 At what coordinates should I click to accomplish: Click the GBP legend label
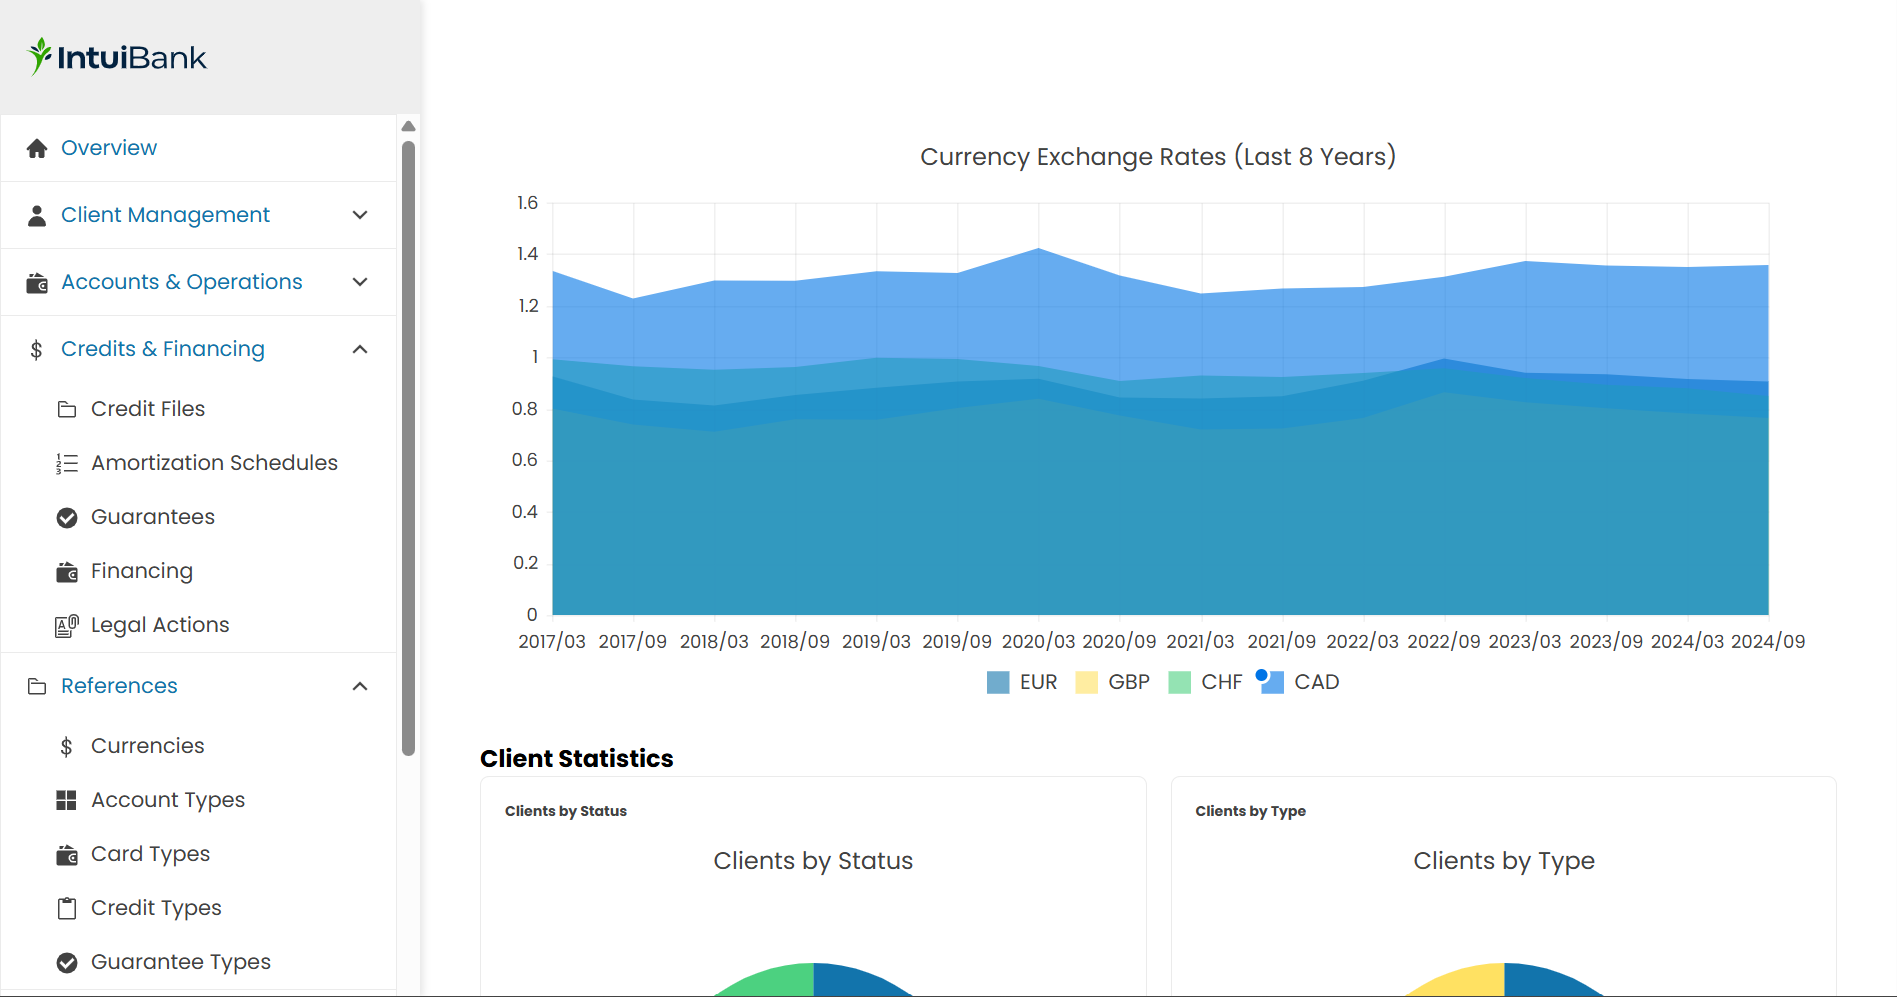[x=1129, y=682]
